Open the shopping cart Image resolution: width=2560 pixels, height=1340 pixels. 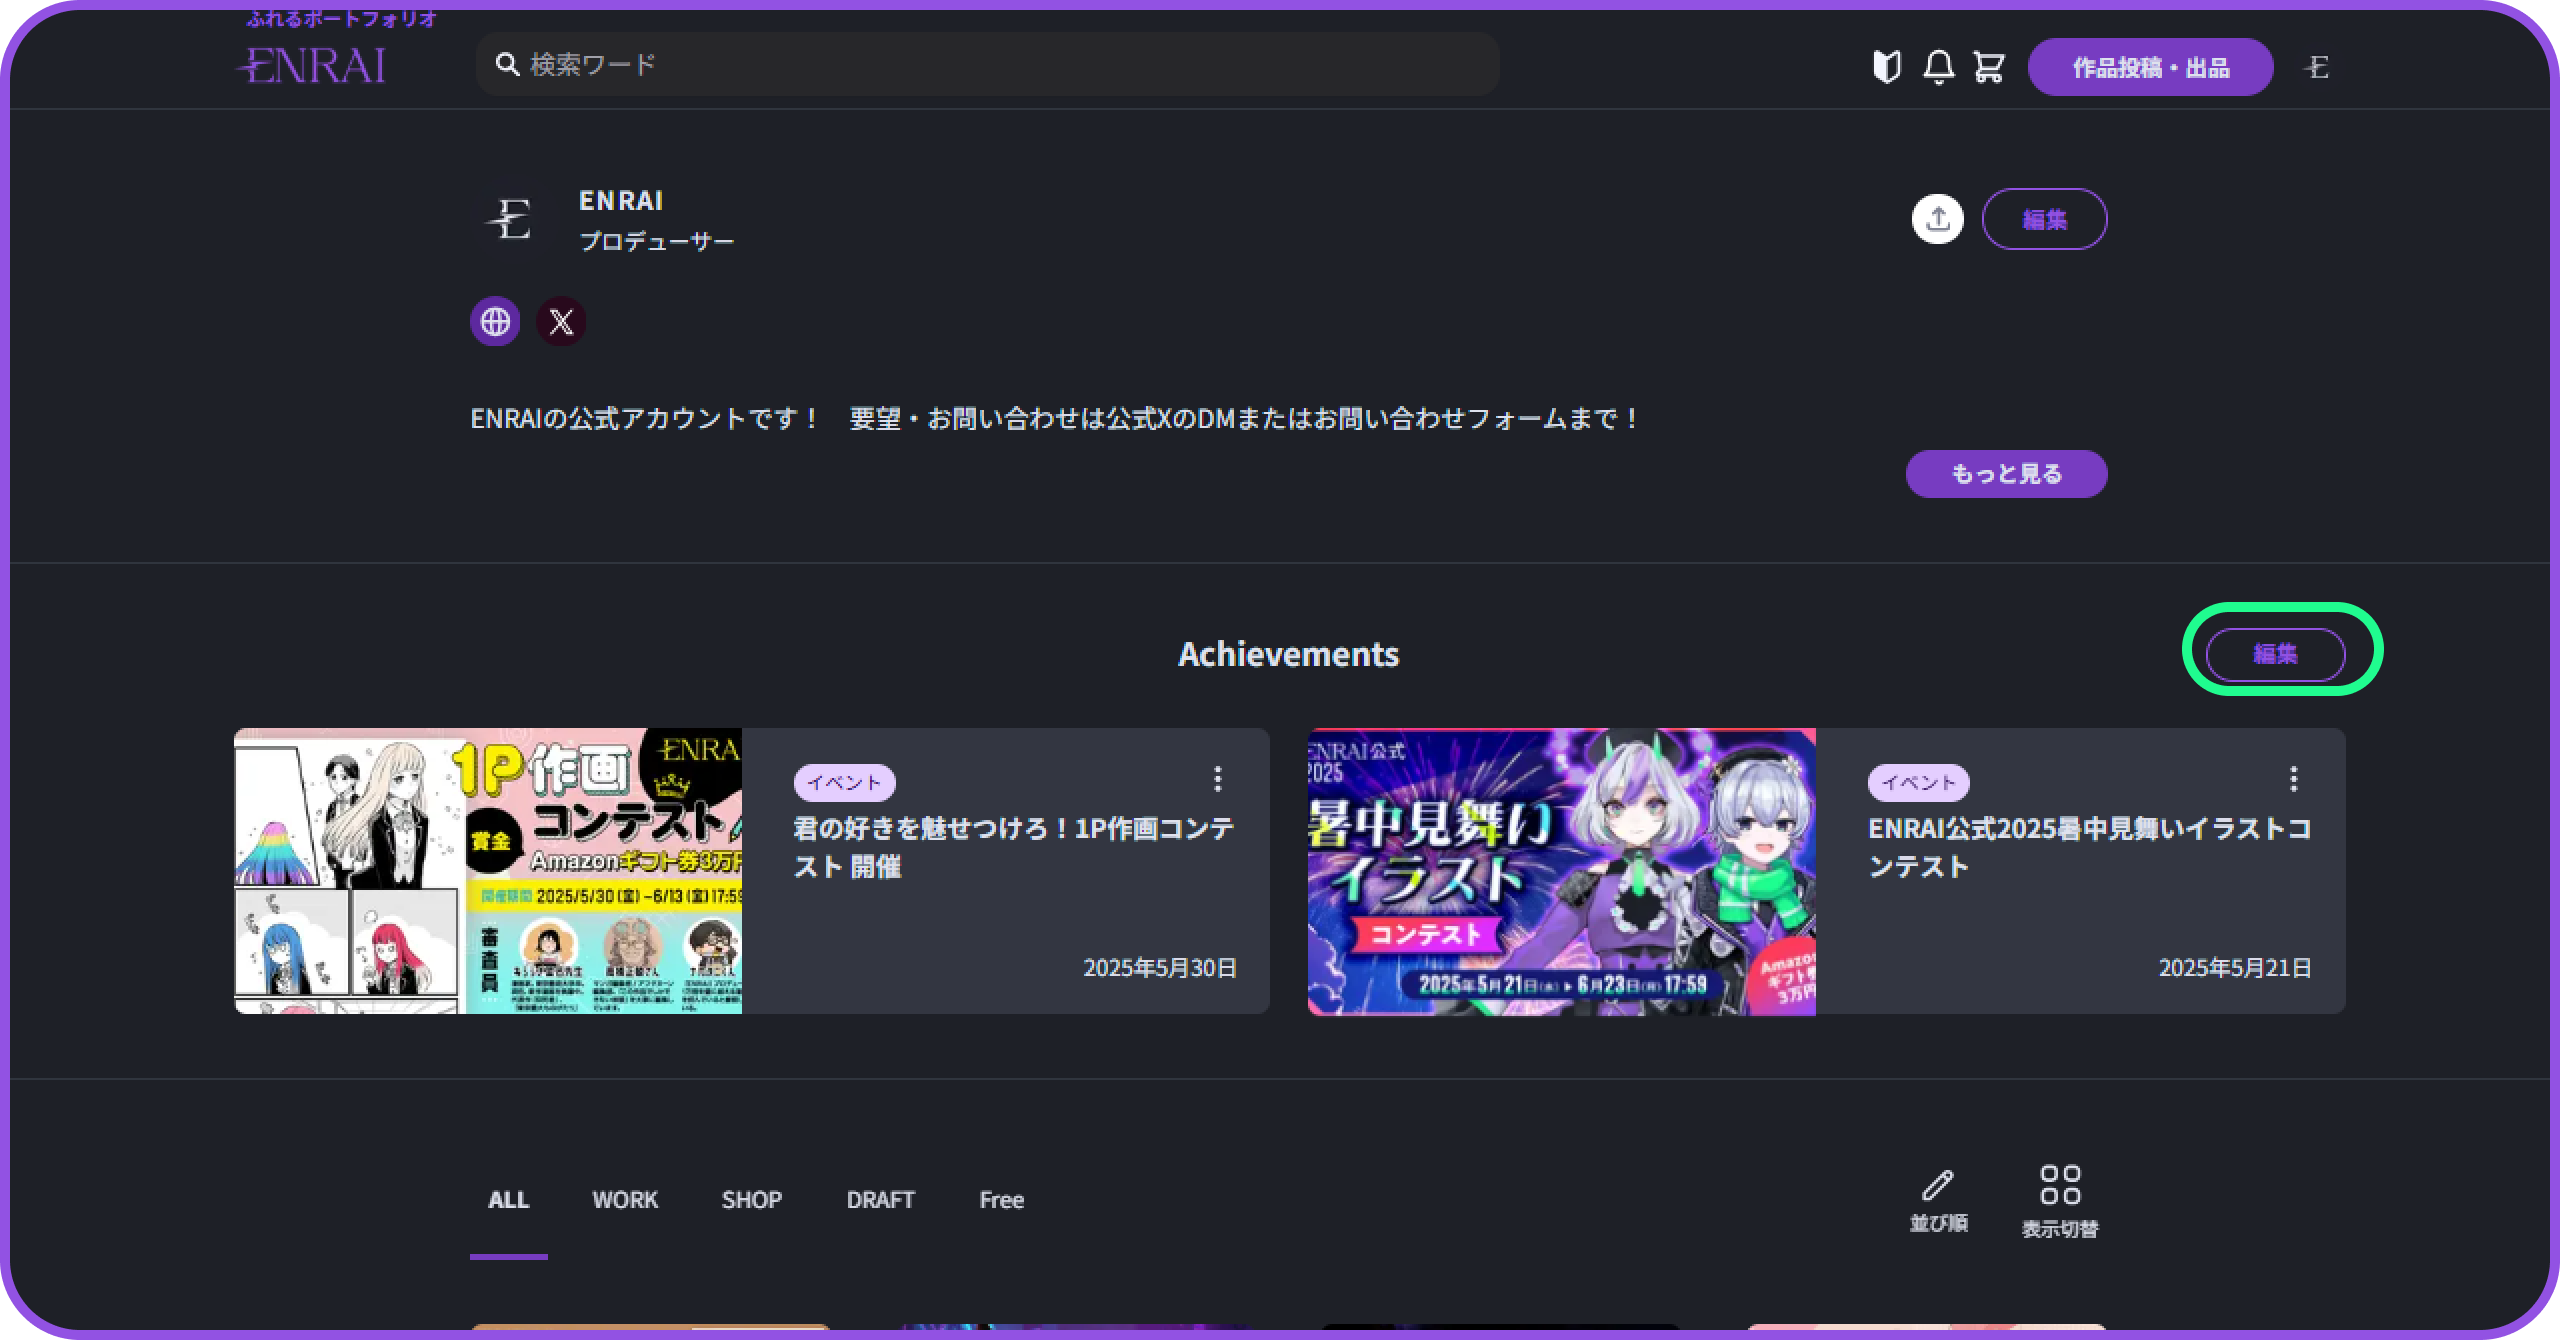click(1988, 67)
